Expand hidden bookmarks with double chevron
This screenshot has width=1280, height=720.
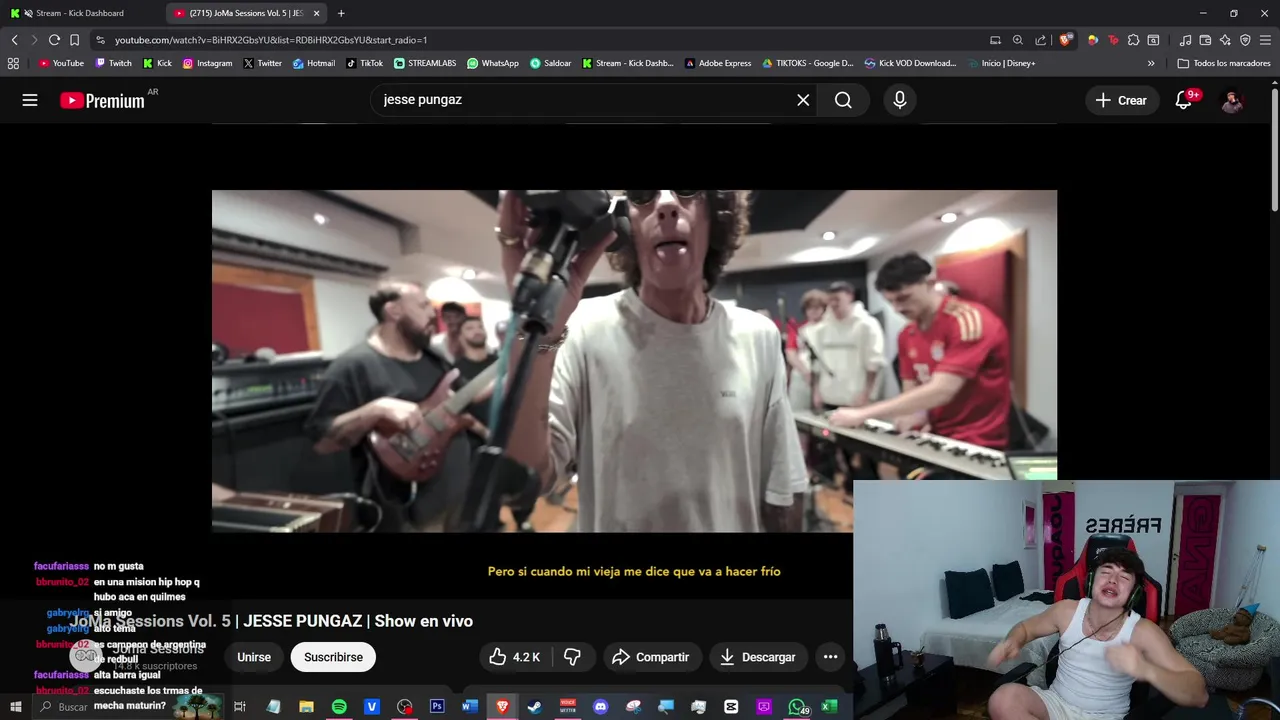click(x=1150, y=63)
